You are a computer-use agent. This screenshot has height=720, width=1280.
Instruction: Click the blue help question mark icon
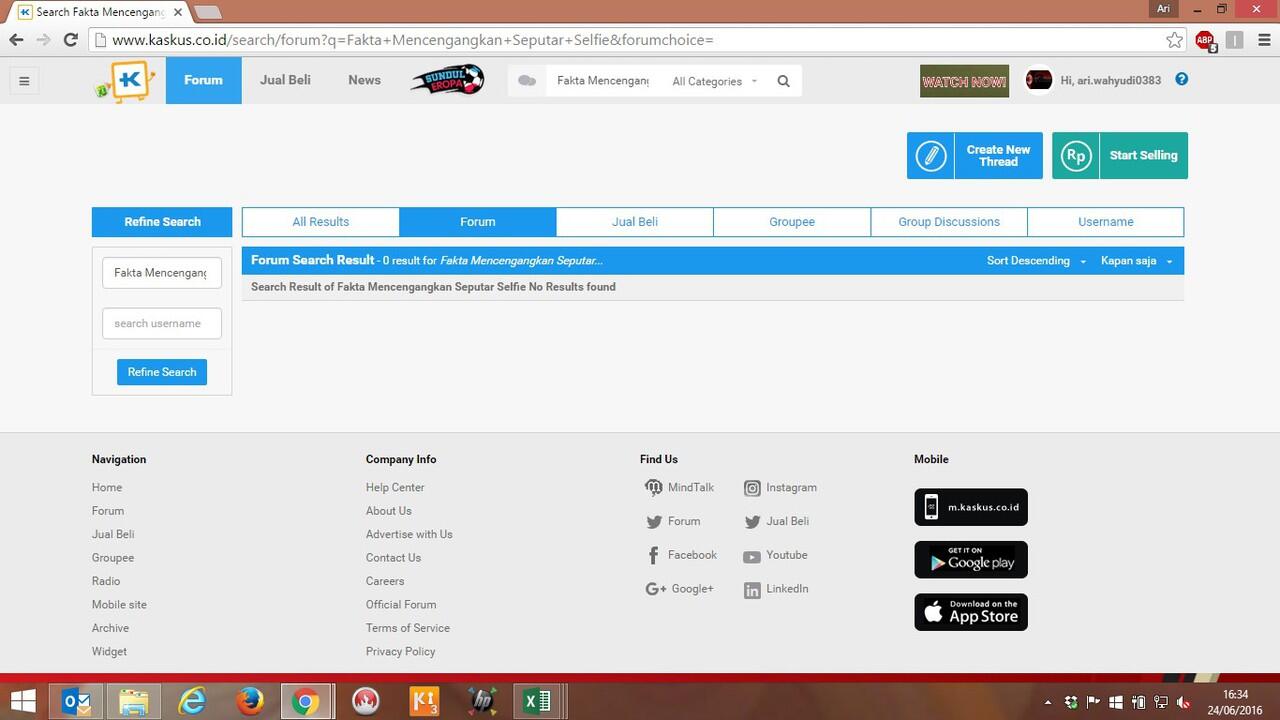[1182, 79]
